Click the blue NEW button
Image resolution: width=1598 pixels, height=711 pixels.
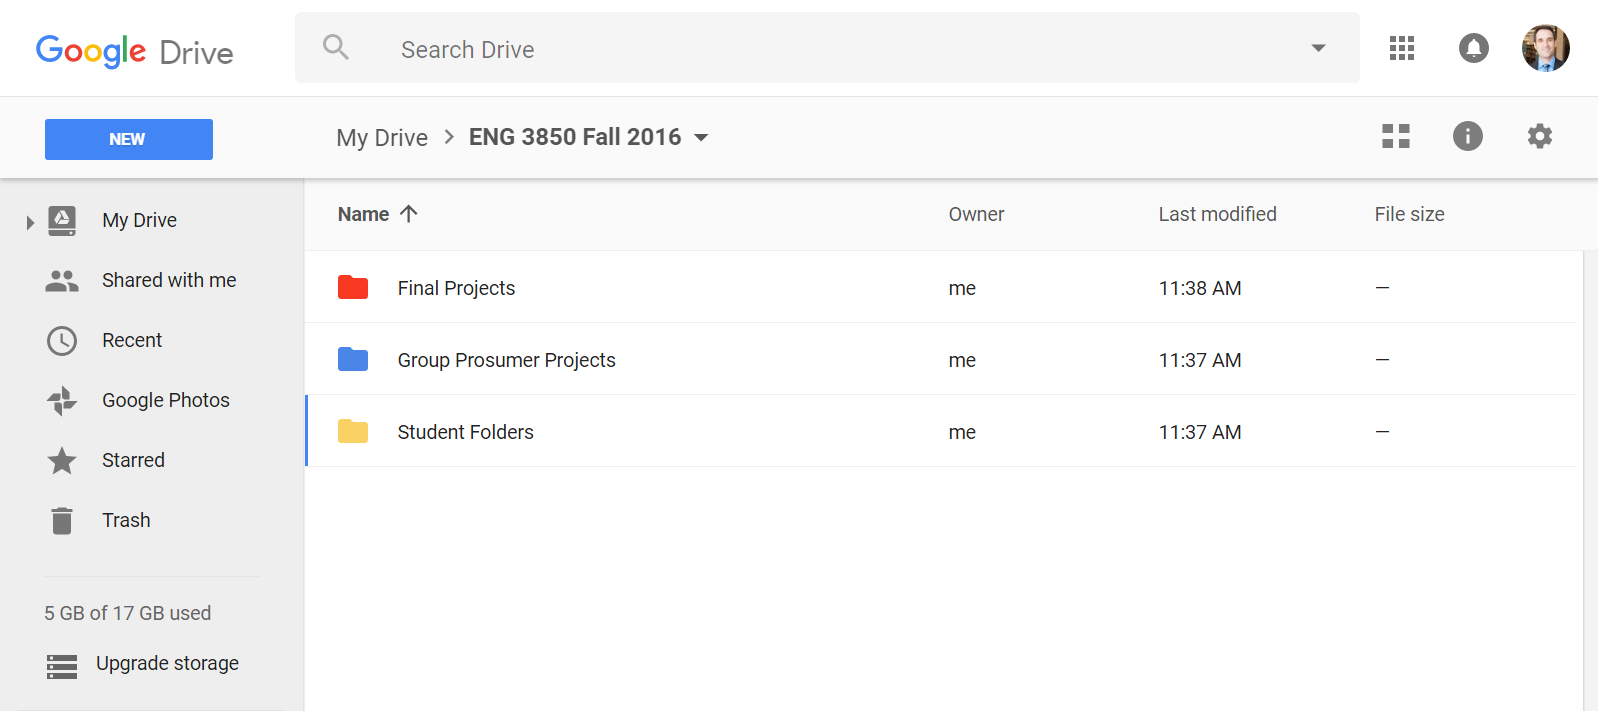129,139
